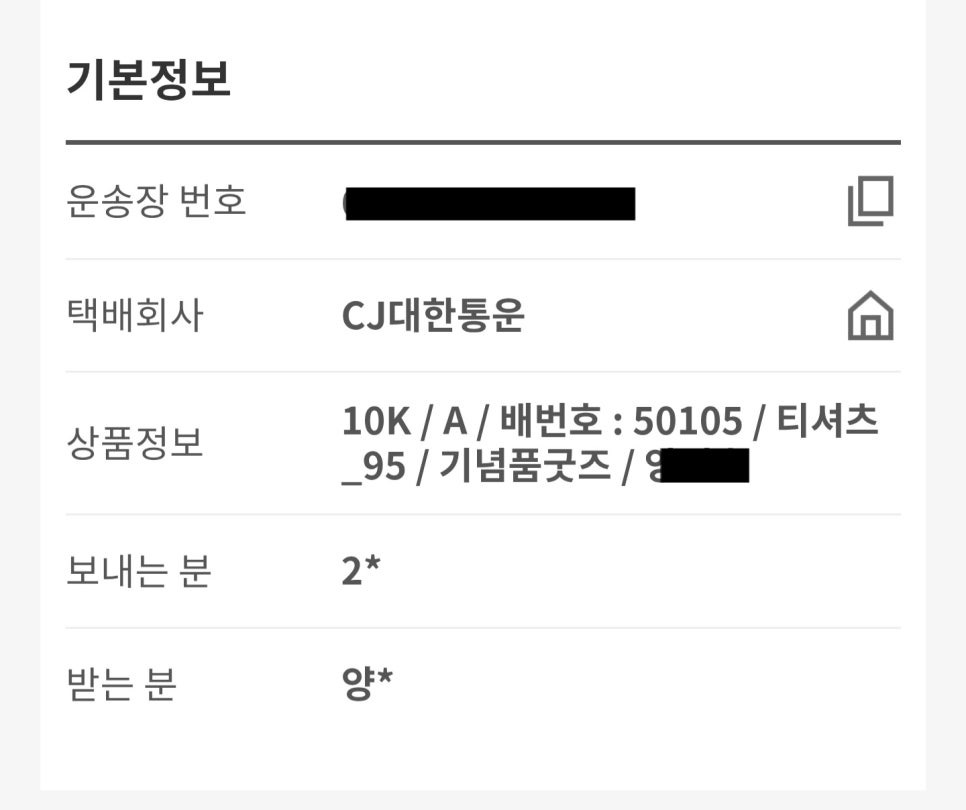Click the blacked-out part of product info
The height and width of the screenshot is (810, 966).
[x=705, y=466]
